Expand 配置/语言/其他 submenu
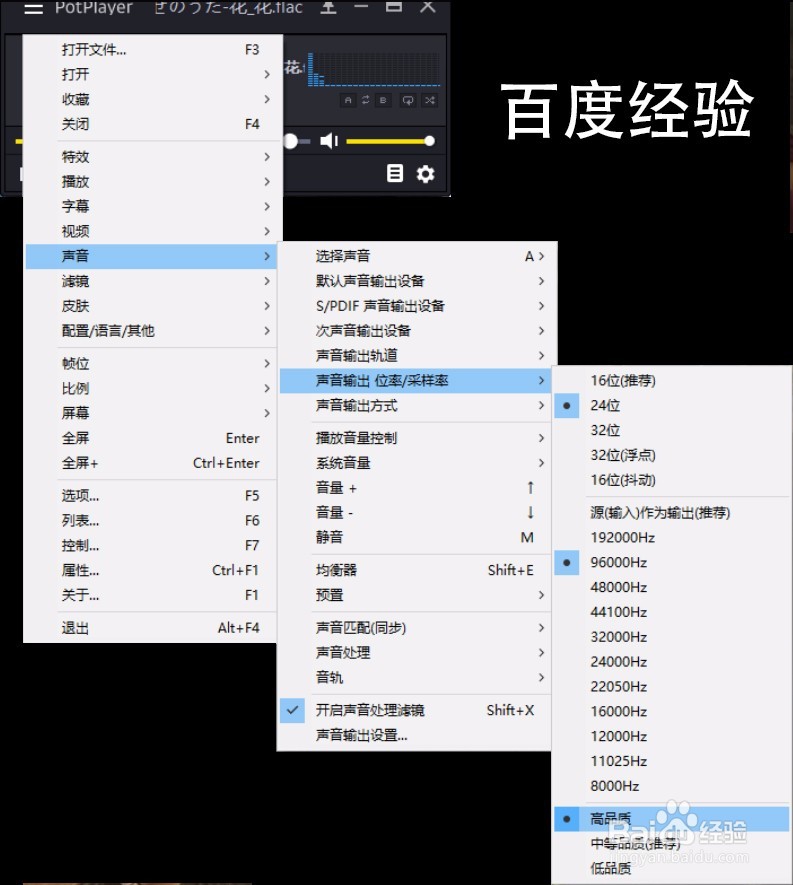Image resolution: width=793 pixels, height=885 pixels. tap(151, 331)
